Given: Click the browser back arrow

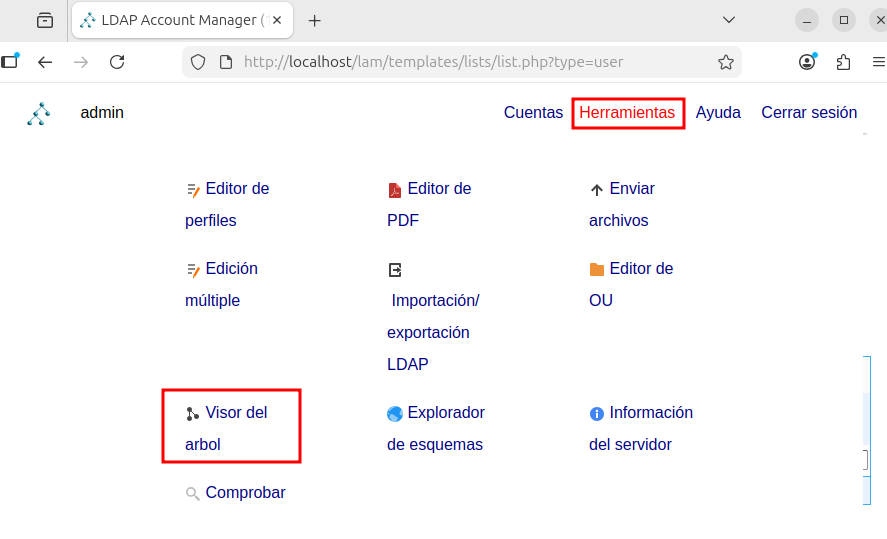Looking at the screenshot, I should tap(45, 62).
